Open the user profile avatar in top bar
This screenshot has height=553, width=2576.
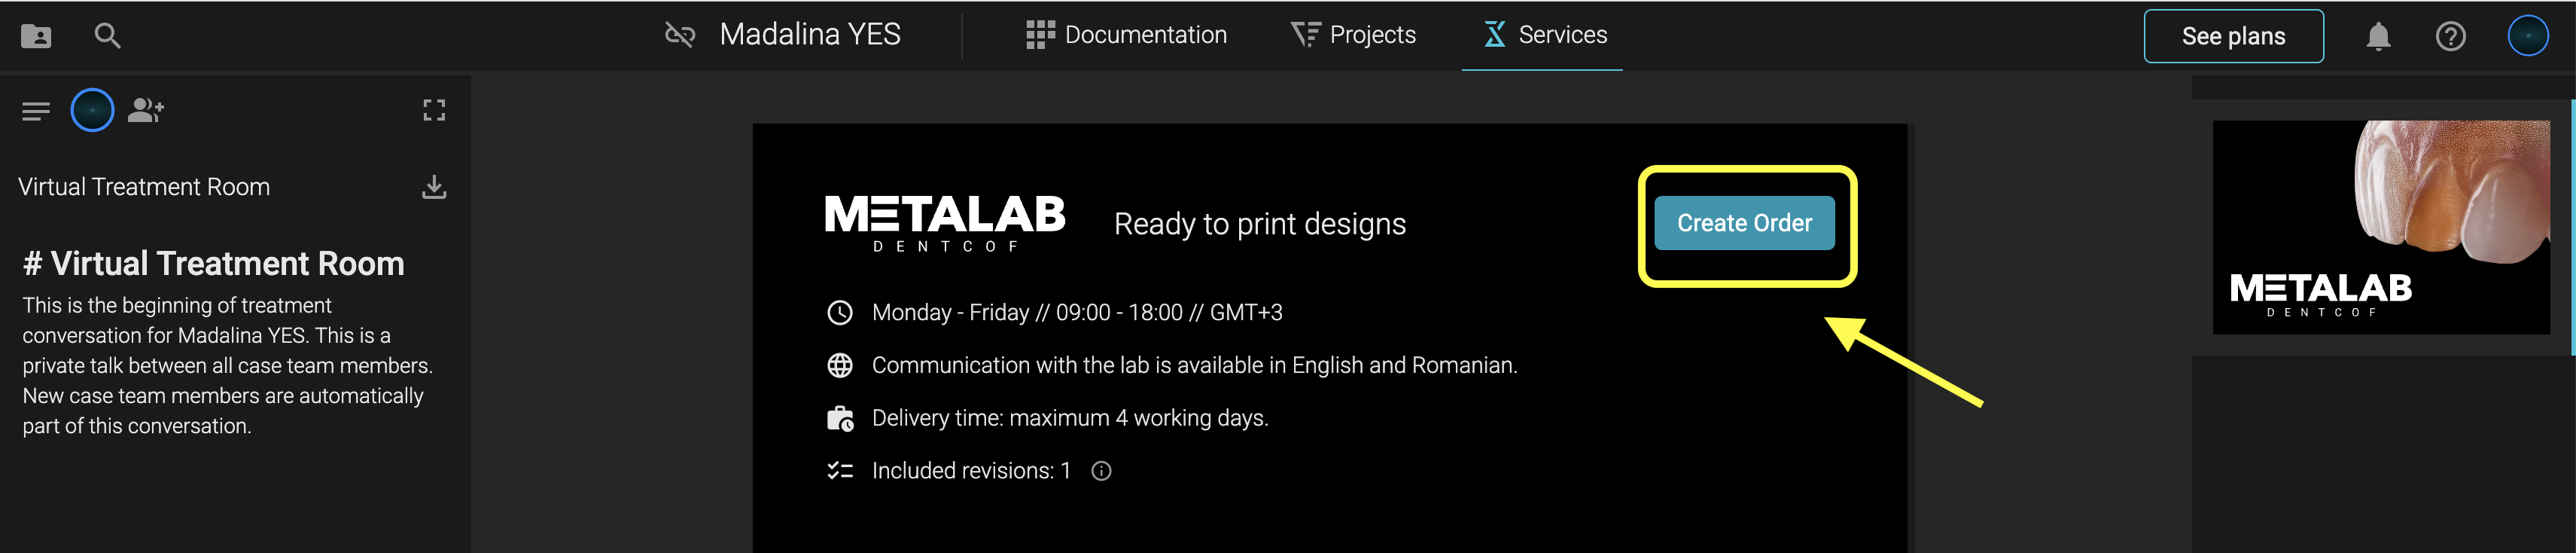pyautogui.click(x=2528, y=36)
